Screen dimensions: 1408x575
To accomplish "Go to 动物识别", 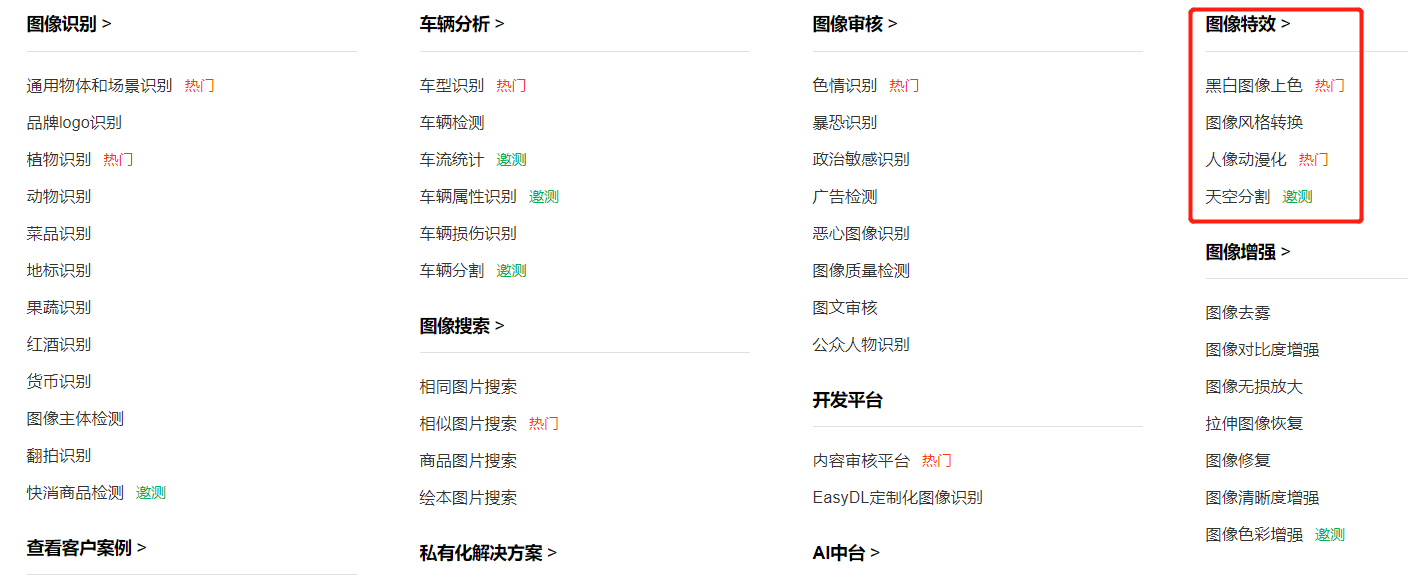I will click(58, 197).
